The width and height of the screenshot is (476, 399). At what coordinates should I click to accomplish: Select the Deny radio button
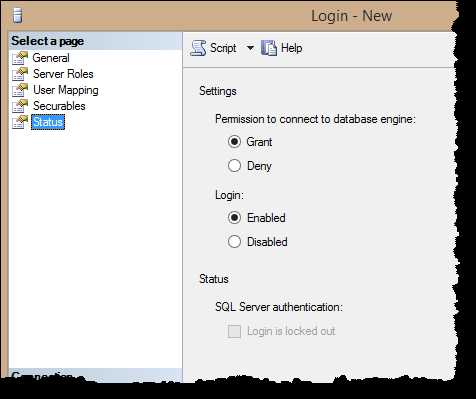(x=234, y=166)
